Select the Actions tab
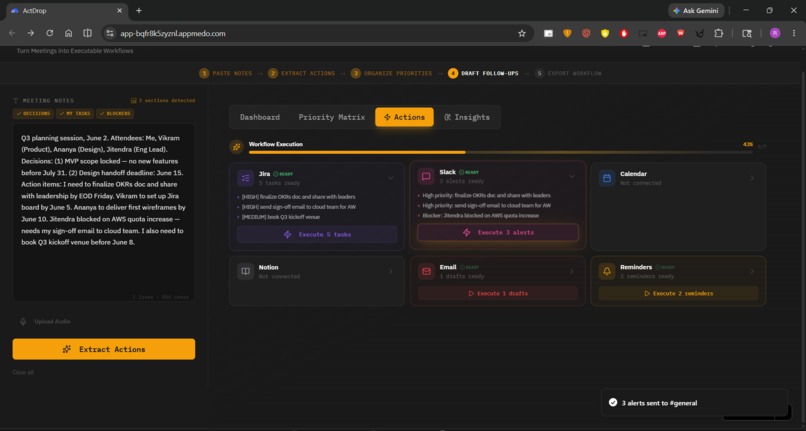806x431 pixels. pyautogui.click(x=404, y=117)
